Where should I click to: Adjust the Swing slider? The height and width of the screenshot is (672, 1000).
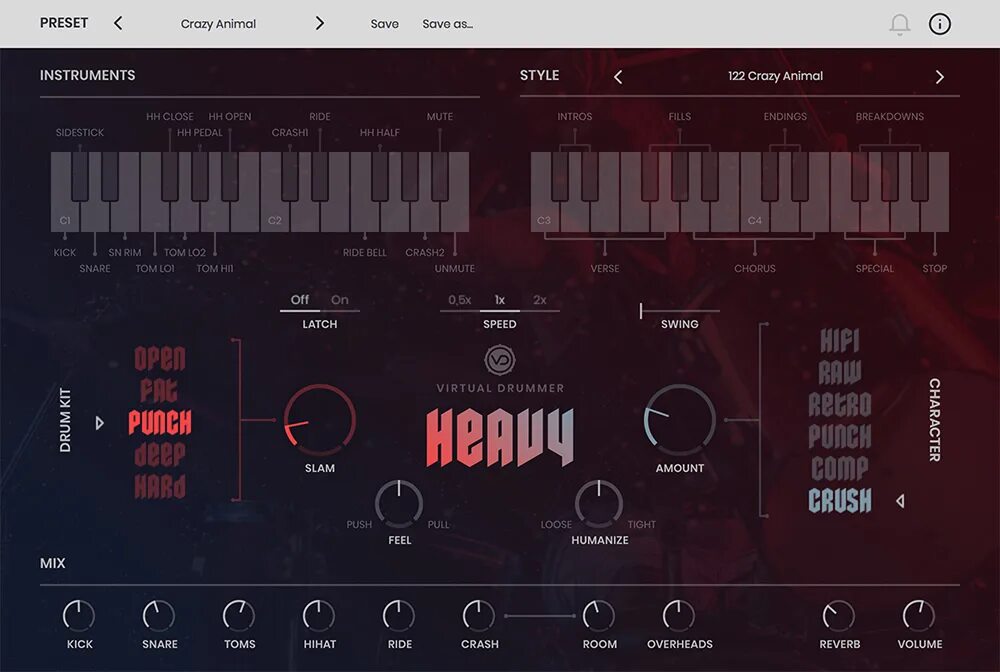[680, 310]
